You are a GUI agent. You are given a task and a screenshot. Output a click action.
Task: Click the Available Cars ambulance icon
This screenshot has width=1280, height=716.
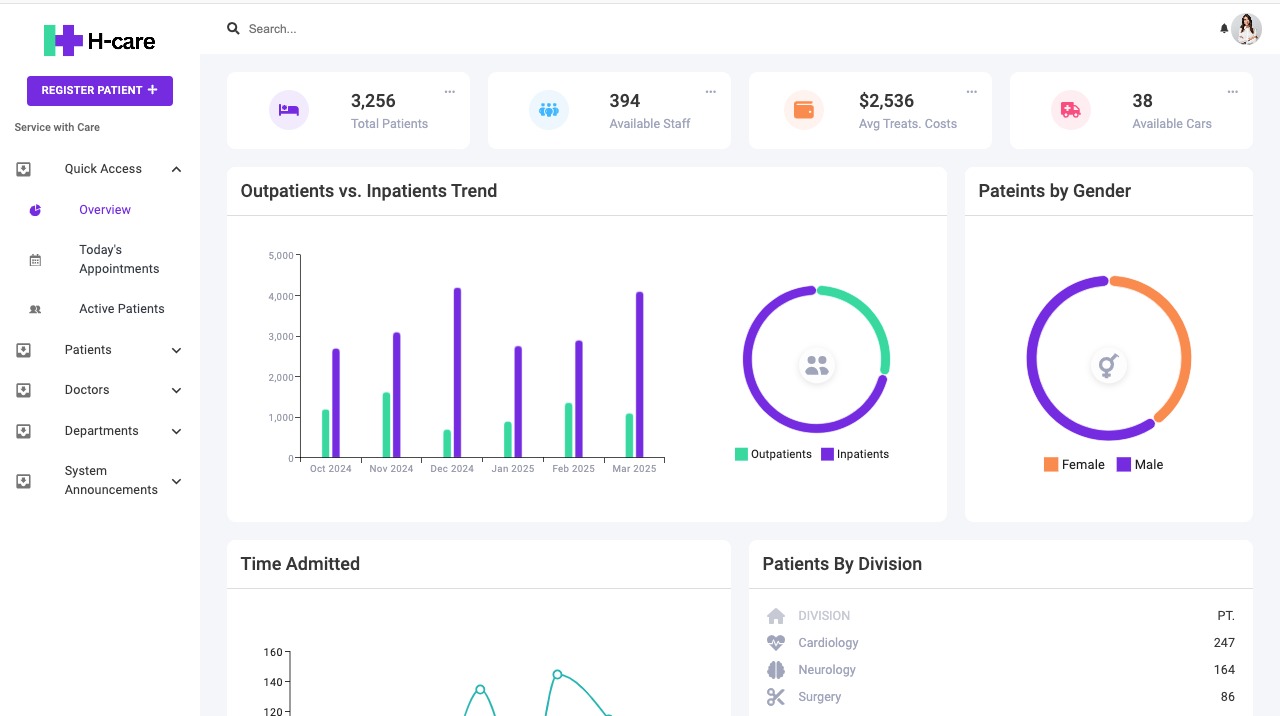click(x=1070, y=110)
